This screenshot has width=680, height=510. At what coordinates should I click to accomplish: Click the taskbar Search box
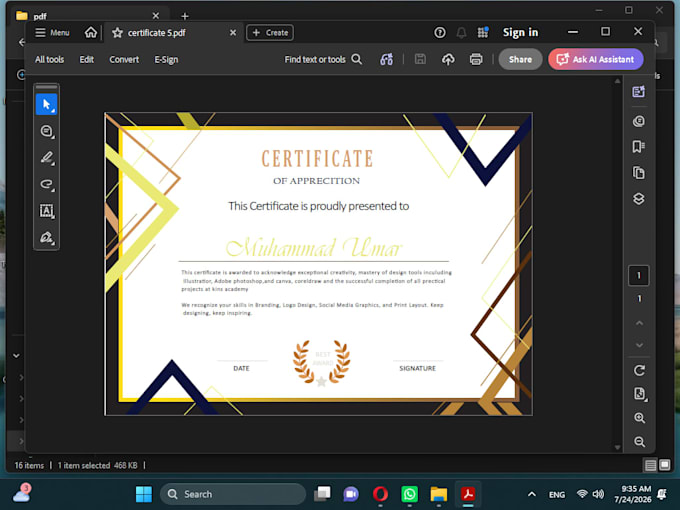pos(233,494)
